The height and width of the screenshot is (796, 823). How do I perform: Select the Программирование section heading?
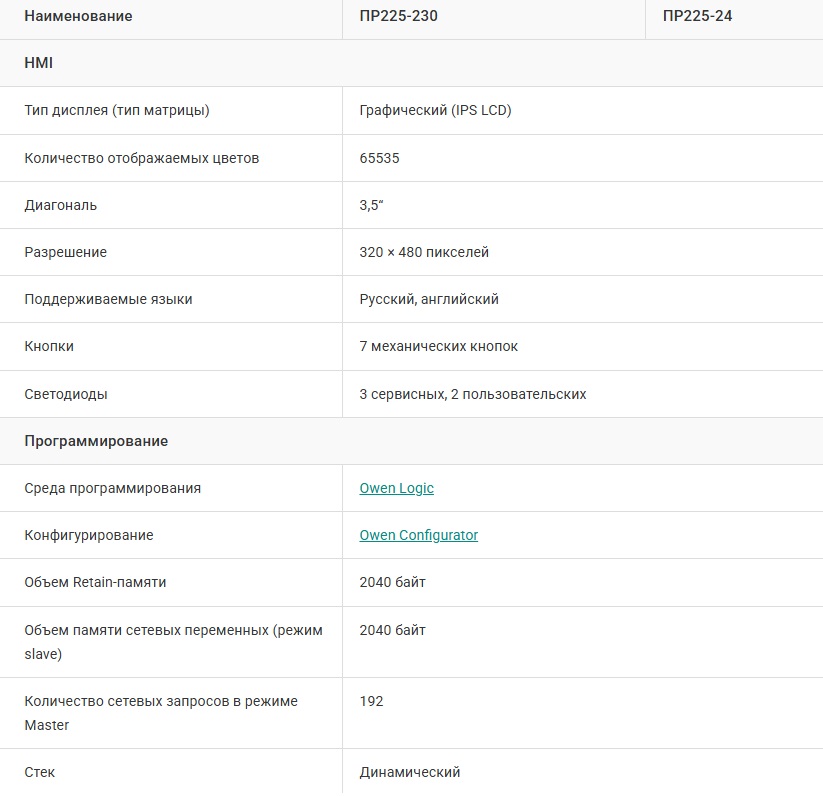pos(96,441)
